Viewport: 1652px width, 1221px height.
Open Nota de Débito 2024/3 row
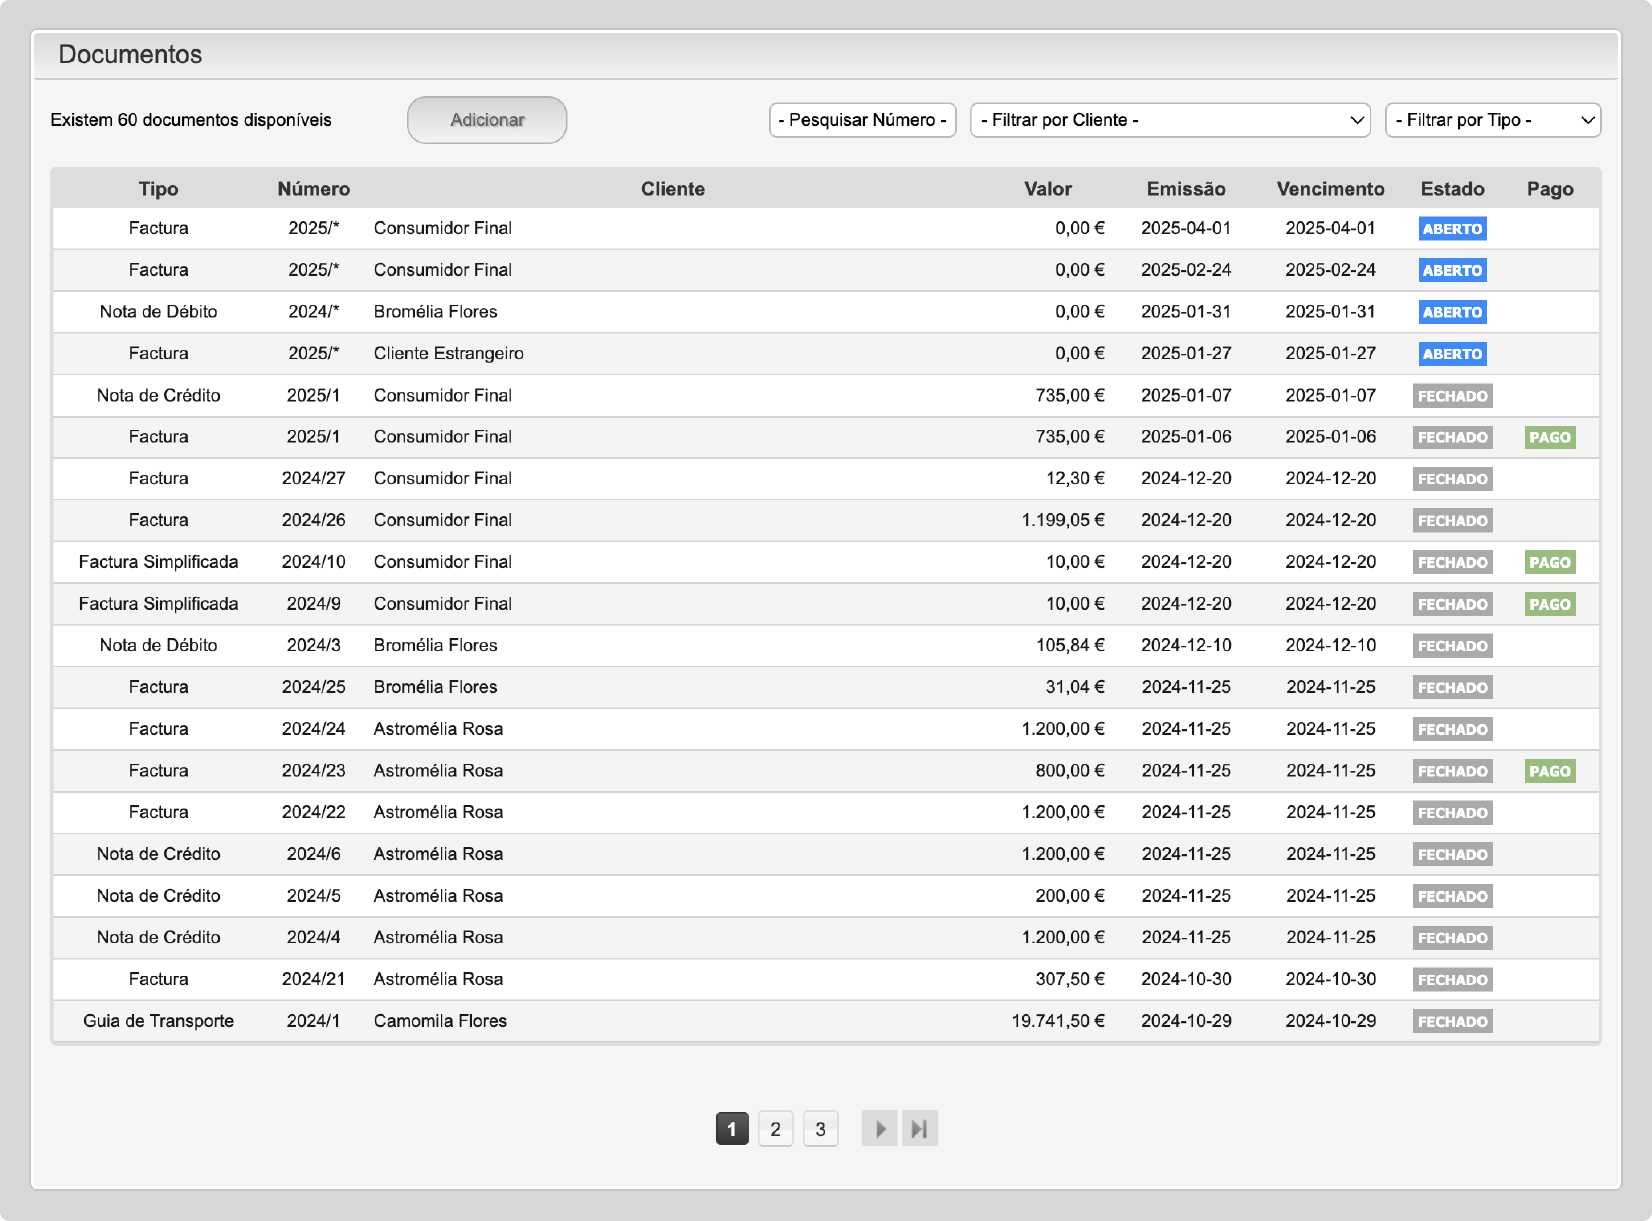[313, 646]
